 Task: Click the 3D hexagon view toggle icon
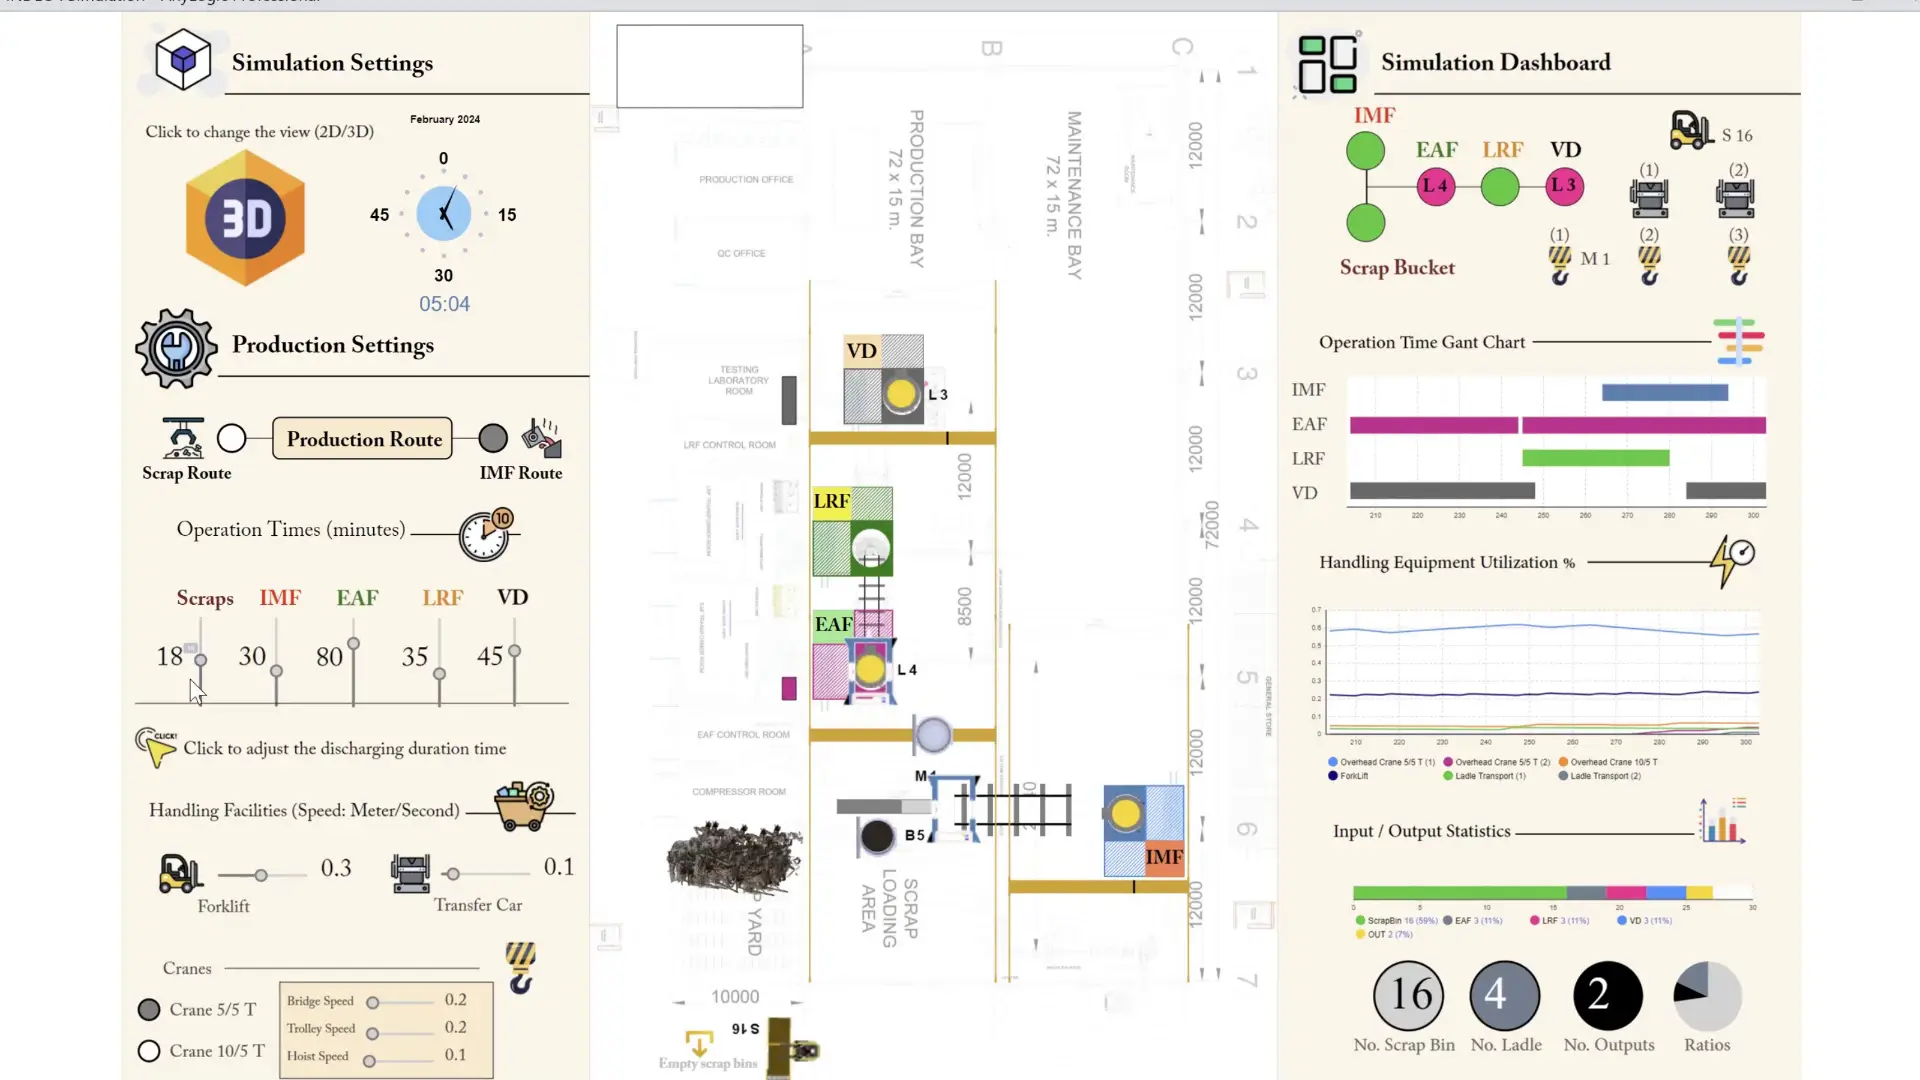[x=245, y=218]
